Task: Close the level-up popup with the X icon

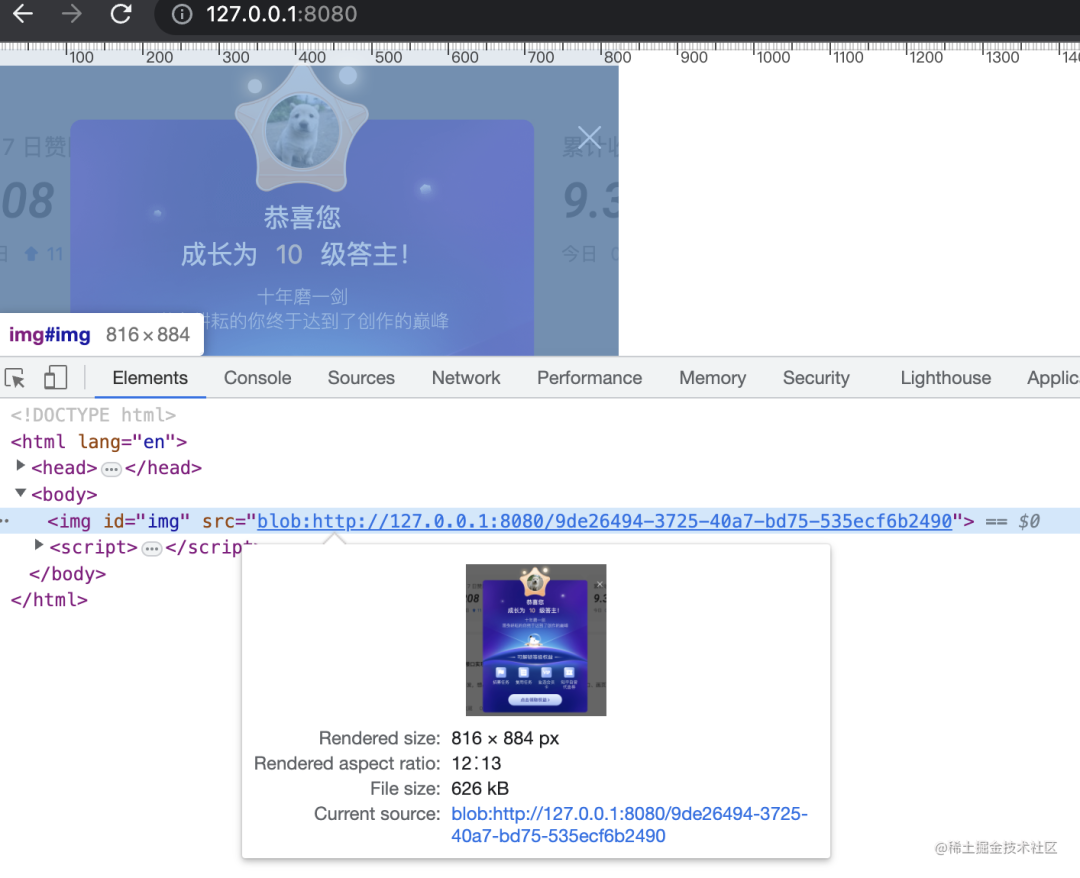Action: click(588, 138)
